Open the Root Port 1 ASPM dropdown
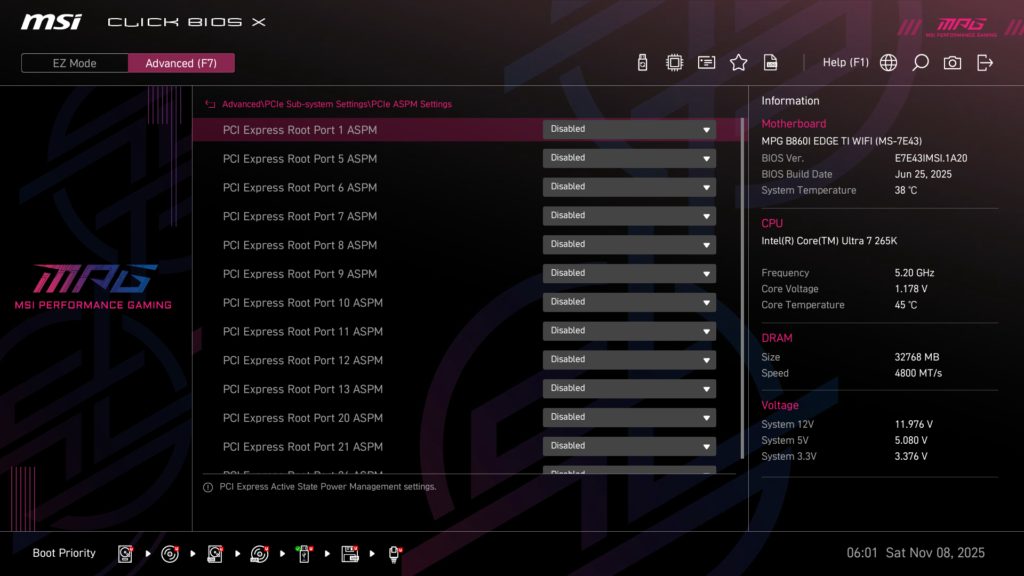Screen dimensions: 1024x576 (x=629, y=129)
